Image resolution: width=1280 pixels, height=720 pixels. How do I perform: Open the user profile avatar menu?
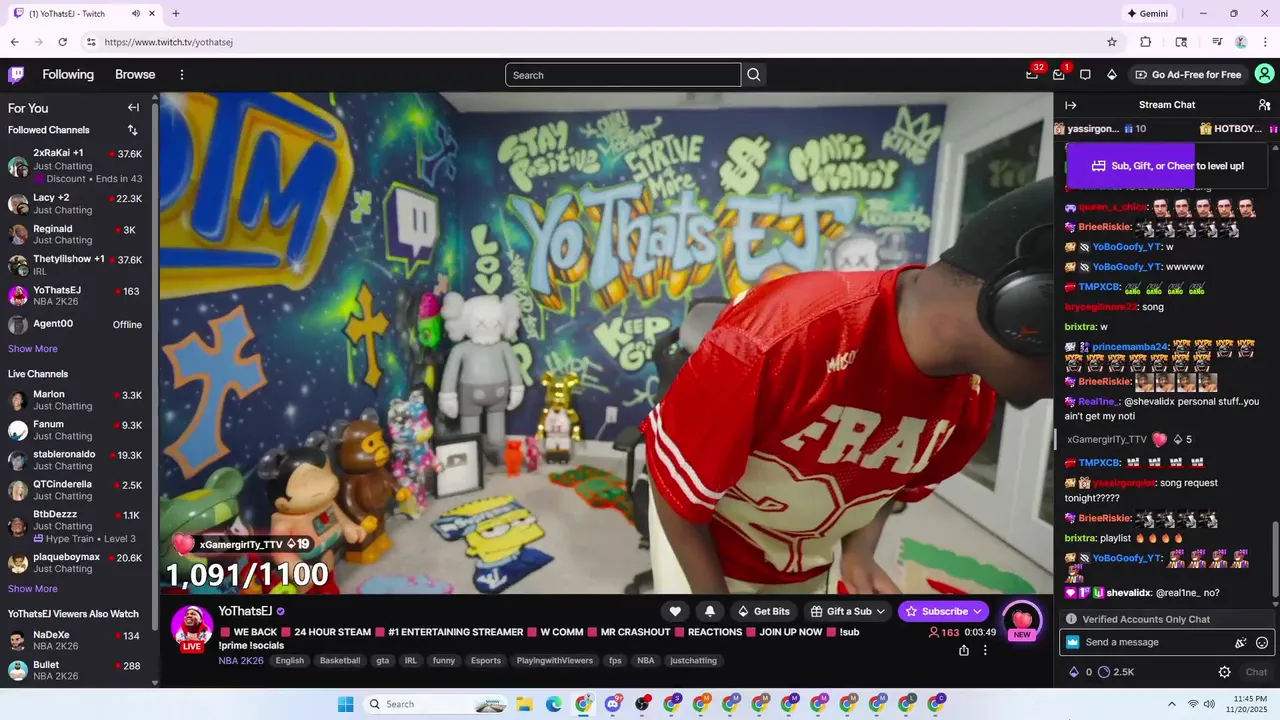click(1265, 74)
